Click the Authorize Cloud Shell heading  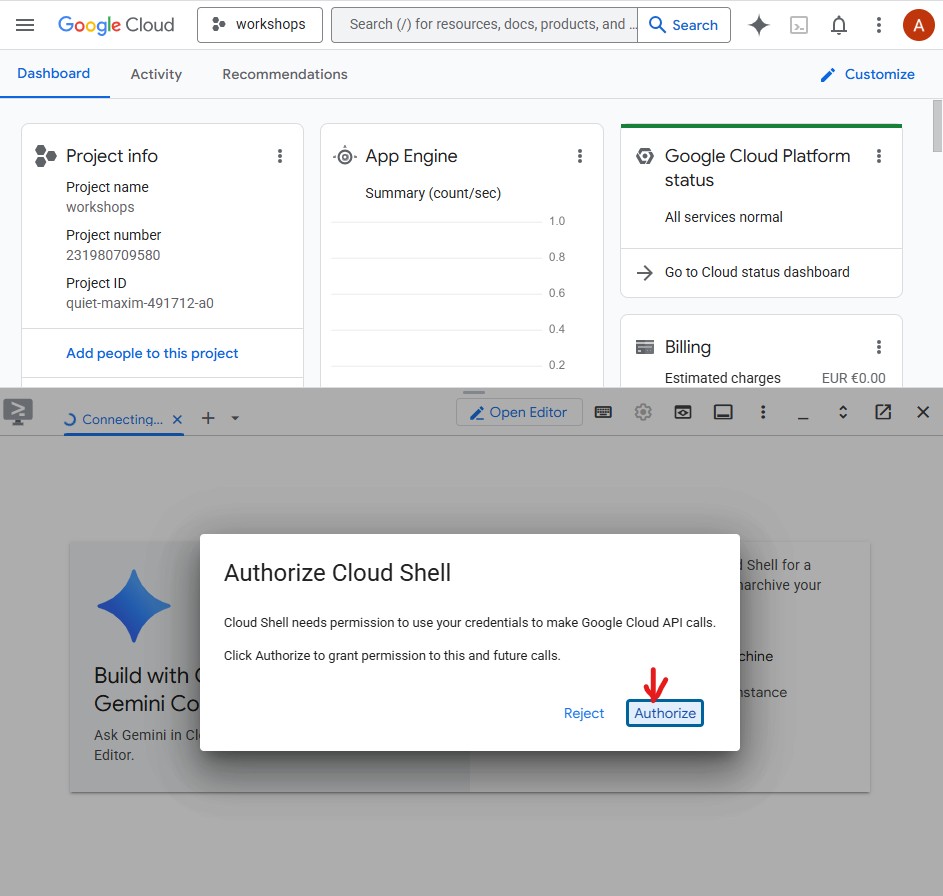[337, 573]
